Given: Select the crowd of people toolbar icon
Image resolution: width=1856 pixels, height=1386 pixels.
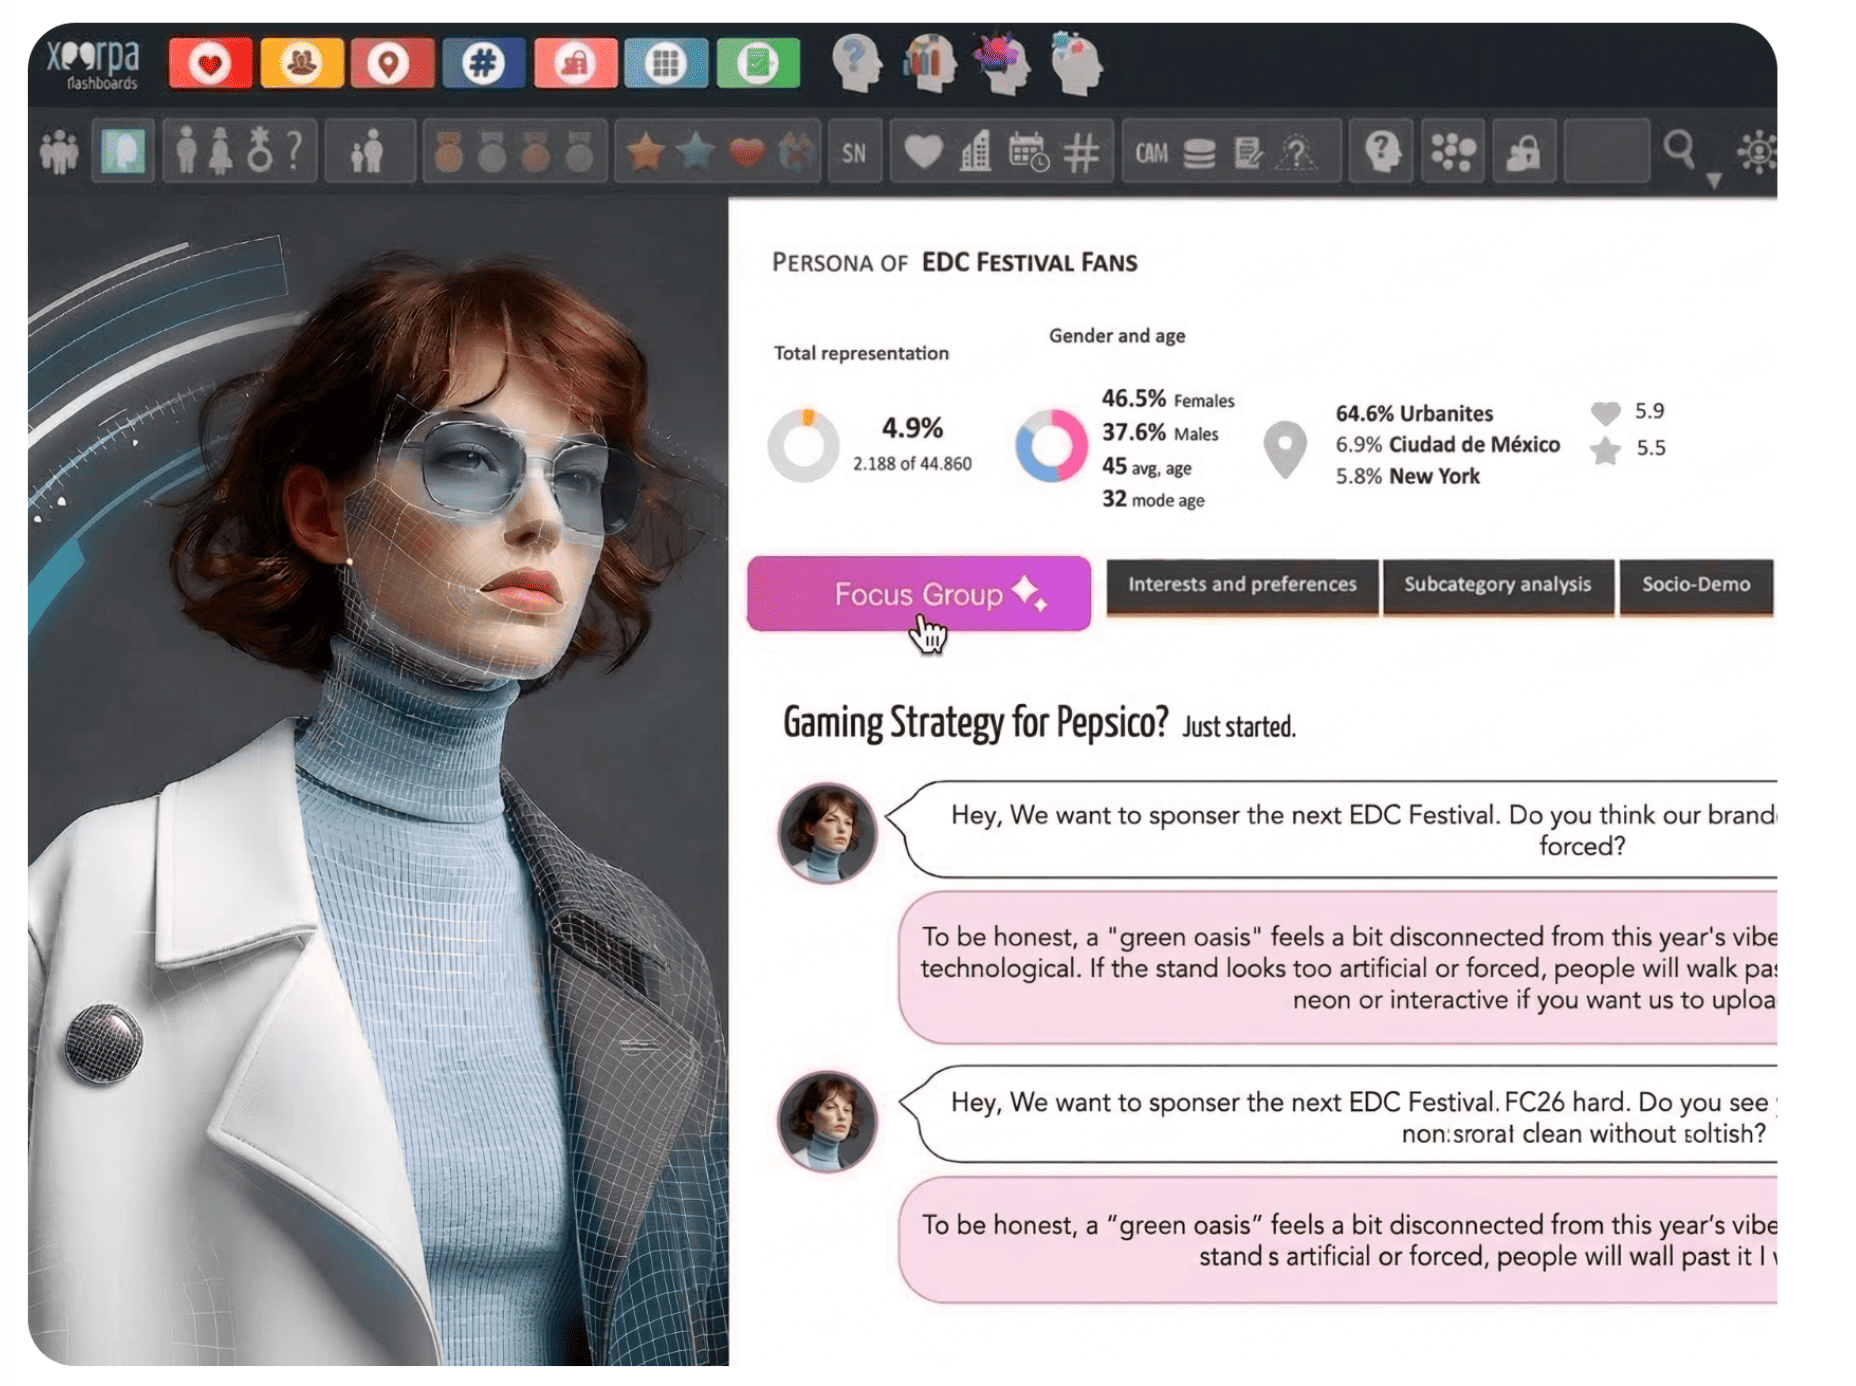Looking at the screenshot, I should 59,152.
